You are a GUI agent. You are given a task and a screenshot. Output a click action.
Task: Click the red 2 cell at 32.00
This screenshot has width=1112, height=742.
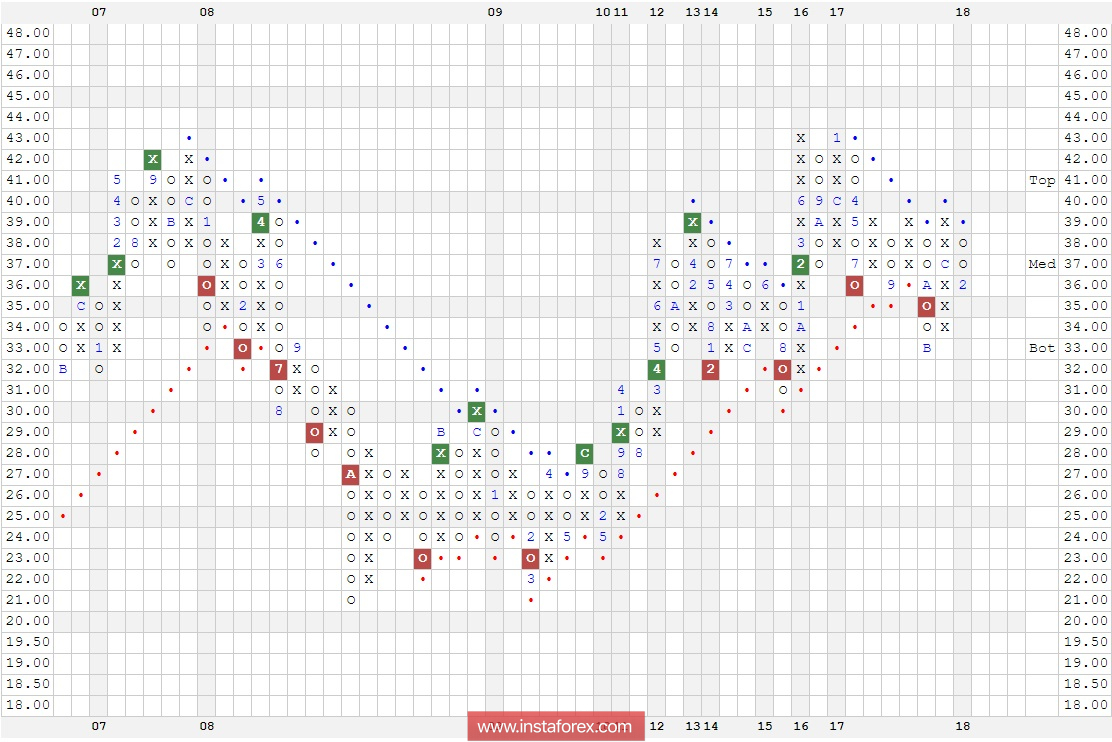[x=711, y=369]
